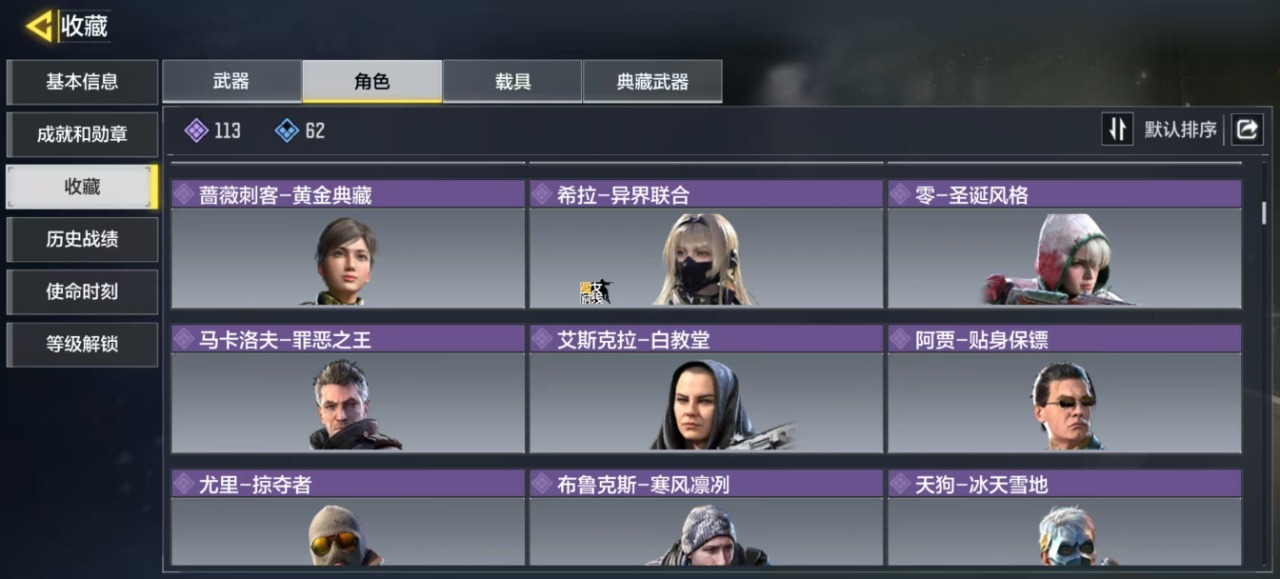
Task: Open the 使命时刻 section
Action: [x=82, y=291]
